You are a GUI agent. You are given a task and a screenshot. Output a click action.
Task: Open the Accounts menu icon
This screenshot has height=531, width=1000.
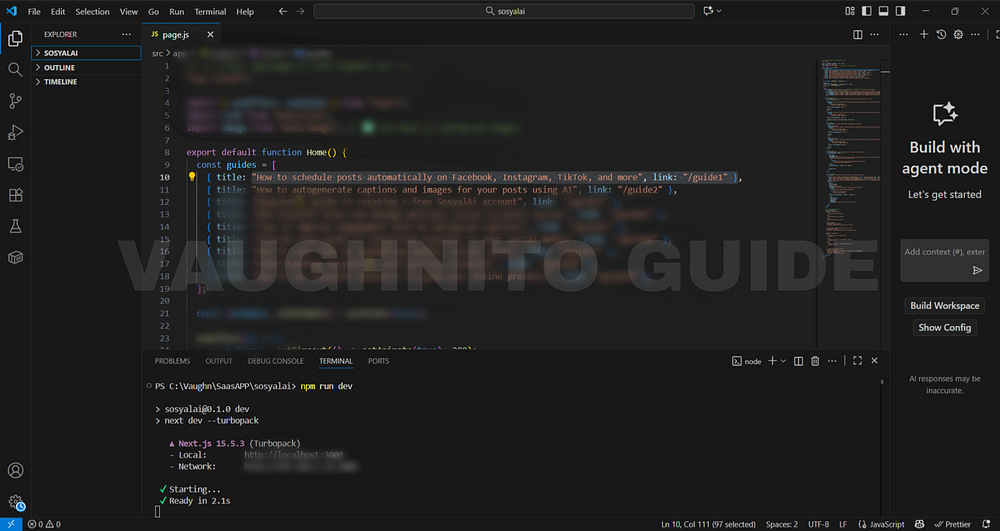pos(15,470)
